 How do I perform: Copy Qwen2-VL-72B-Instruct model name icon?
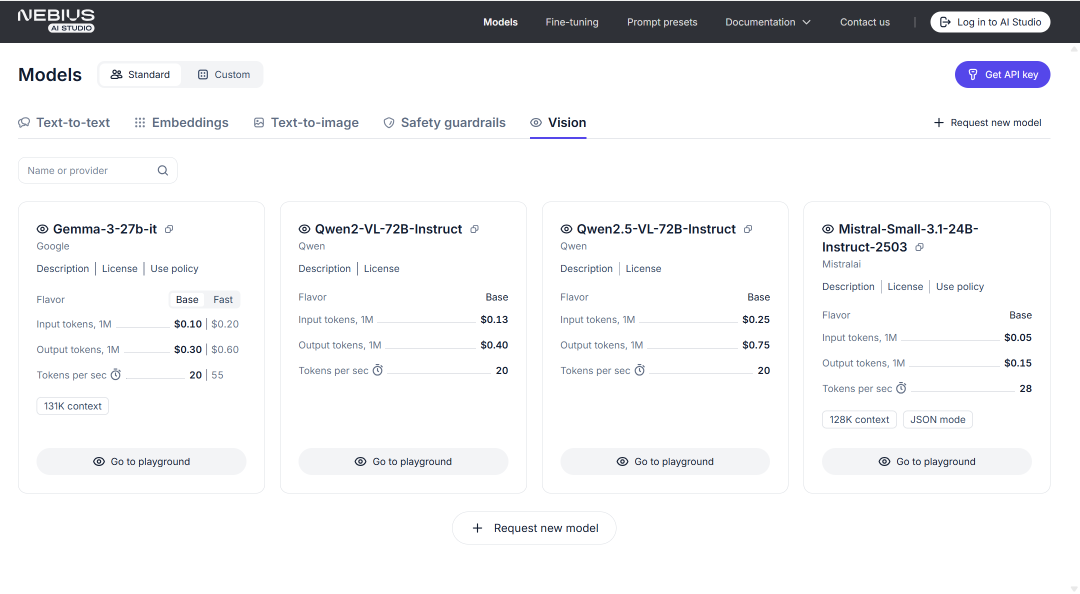[x=474, y=229]
